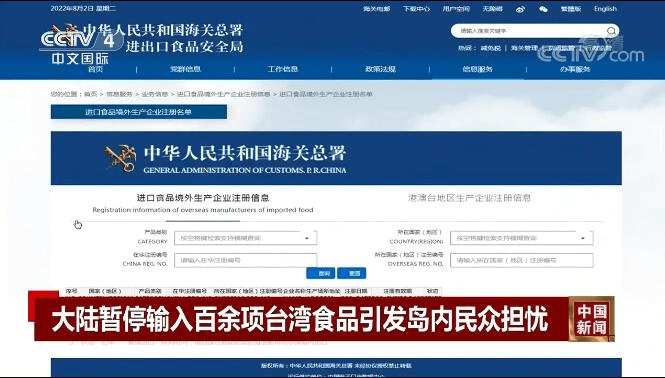Expand the COUNTRY(REGION) dropdown arrow
Viewport: 665px width, 378px height.
coord(583,238)
